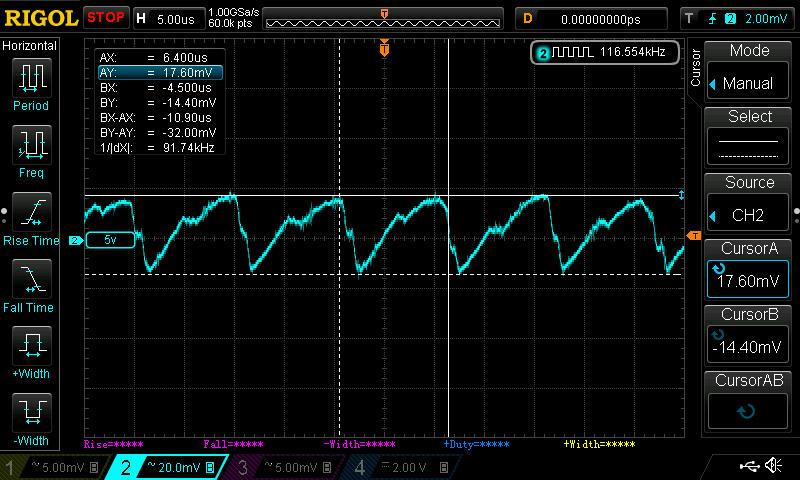The width and height of the screenshot is (800, 480).
Task: Open the cursor Mode Manual menu
Action: tap(750, 72)
